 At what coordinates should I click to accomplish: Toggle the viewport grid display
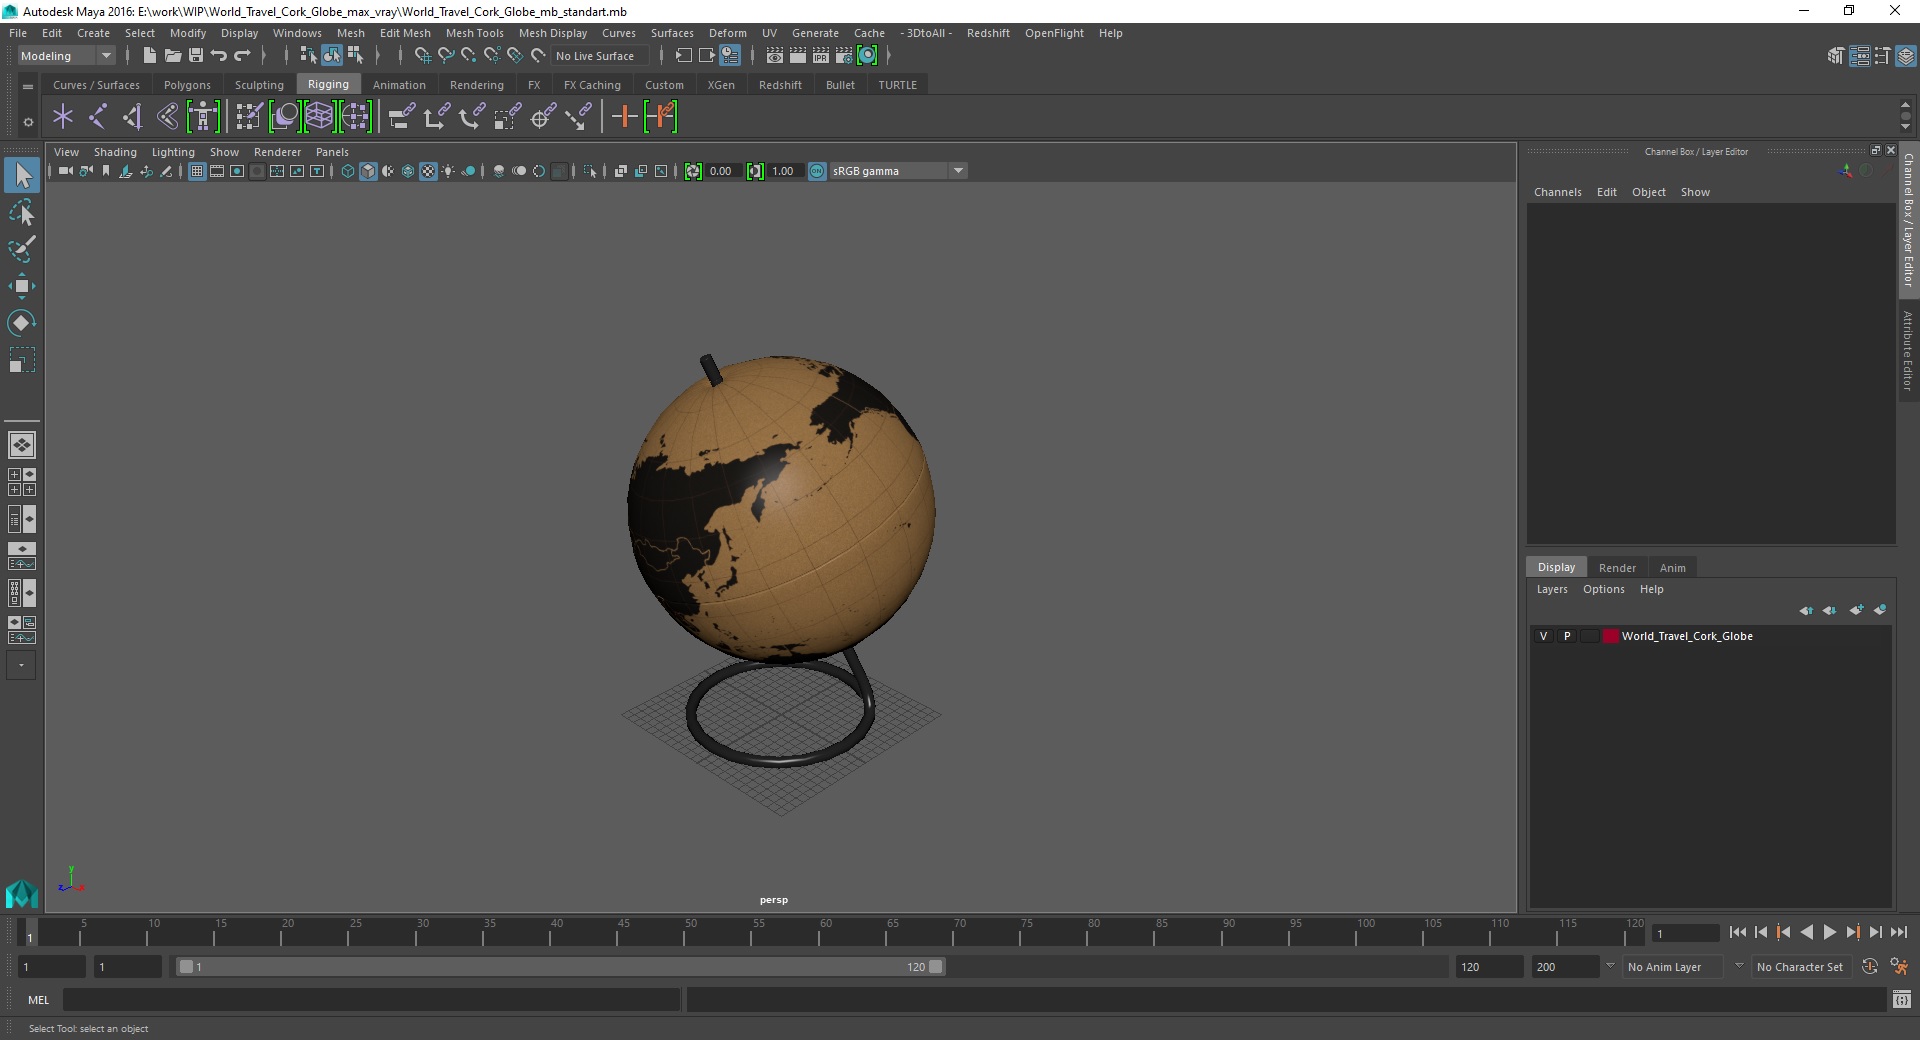pos(197,171)
